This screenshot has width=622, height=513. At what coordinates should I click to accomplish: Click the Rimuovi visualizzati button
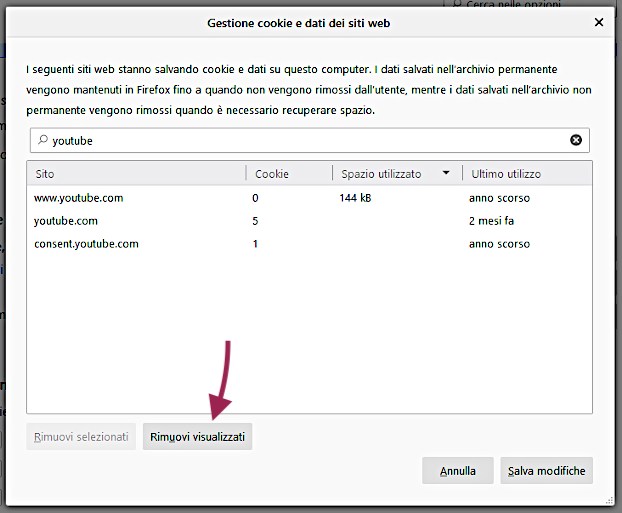(x=197, y=436)
